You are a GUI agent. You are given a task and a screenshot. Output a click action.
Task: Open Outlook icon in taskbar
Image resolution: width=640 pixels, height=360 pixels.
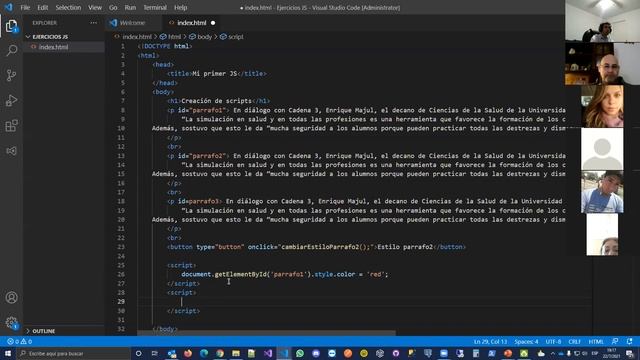(172, 353)
